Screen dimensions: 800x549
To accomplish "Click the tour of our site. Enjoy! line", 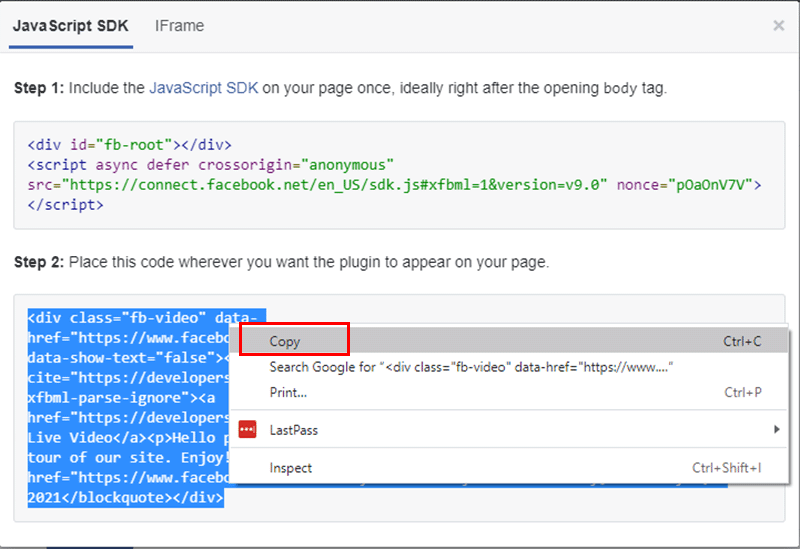I will pos(129,458).
